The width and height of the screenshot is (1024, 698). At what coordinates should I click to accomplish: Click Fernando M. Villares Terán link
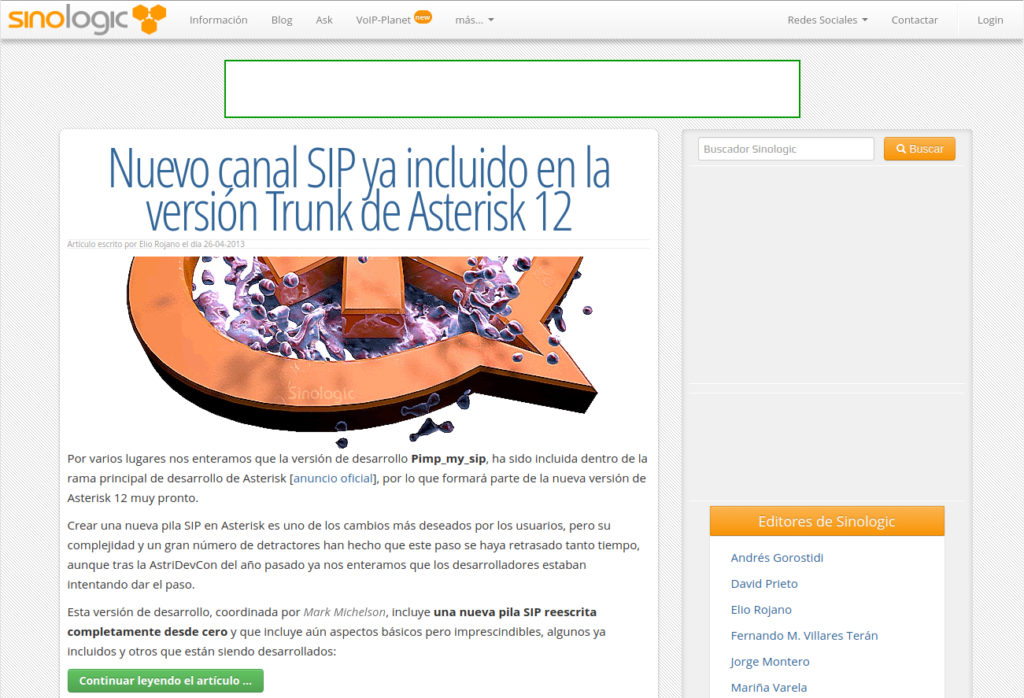[x=804, y=636]
